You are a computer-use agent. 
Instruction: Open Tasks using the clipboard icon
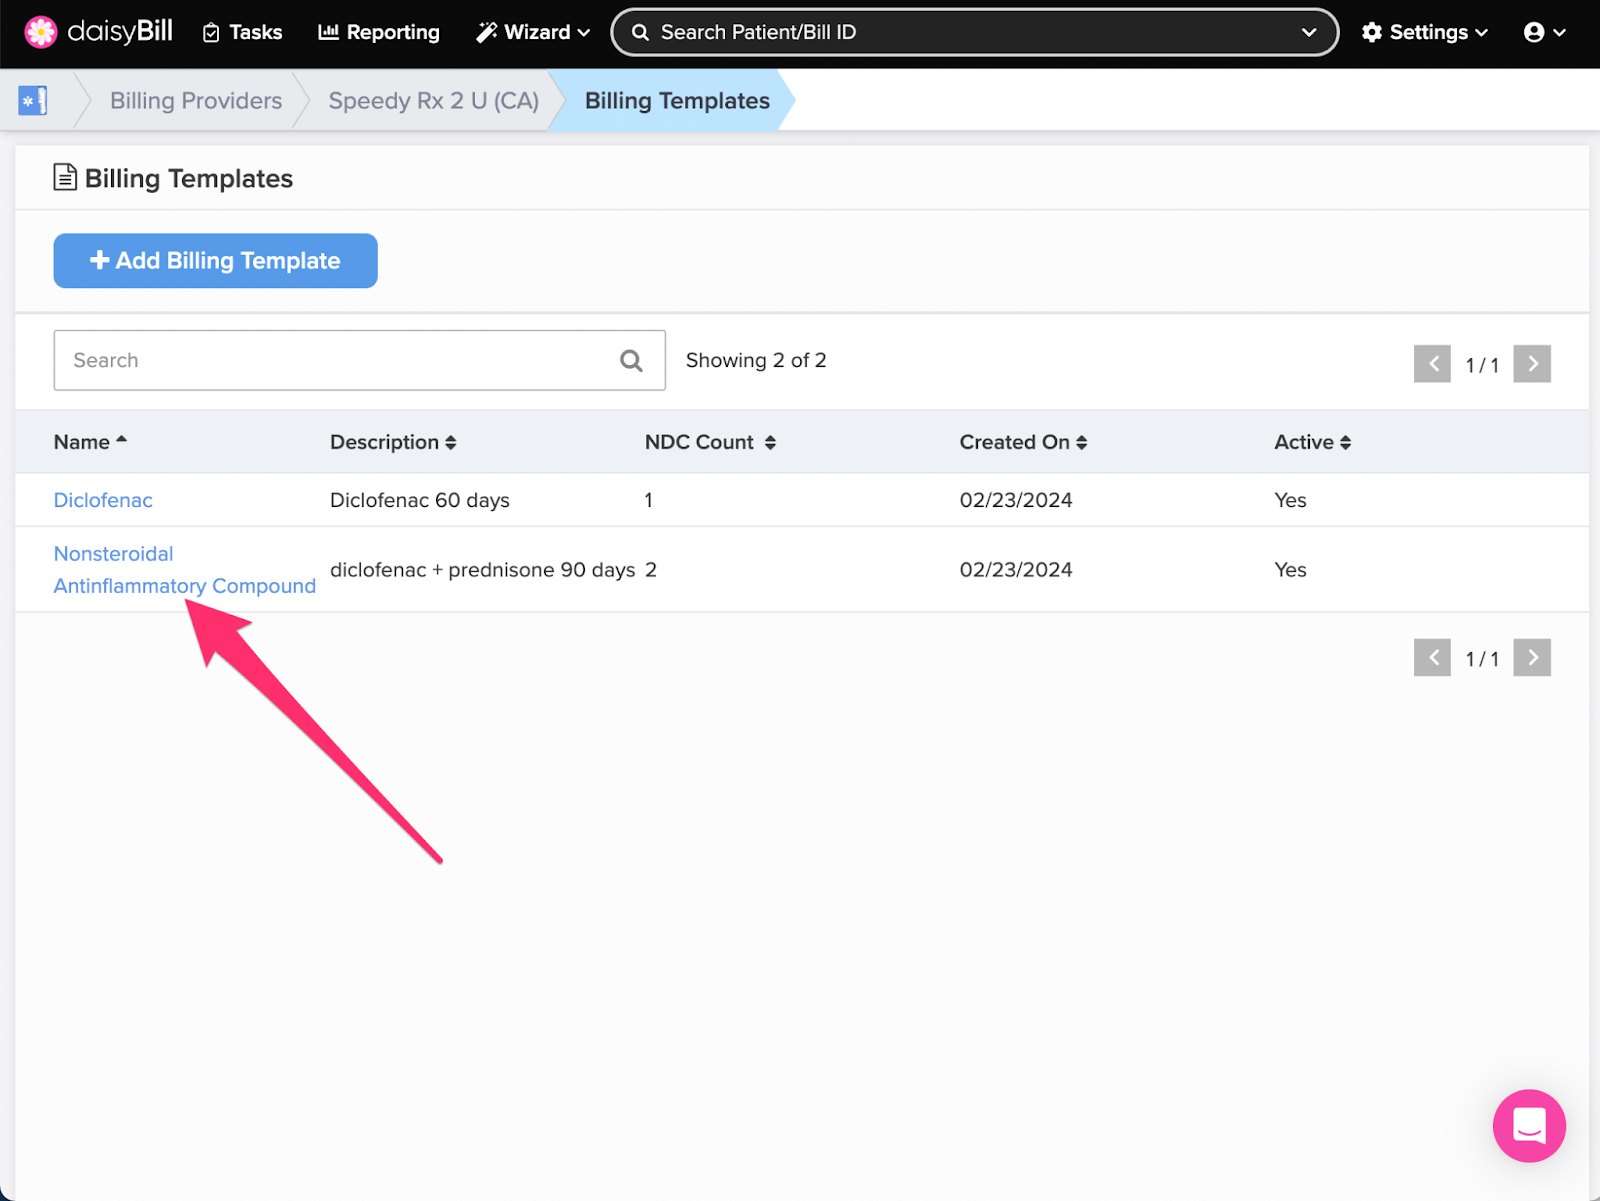pos(211,31)
